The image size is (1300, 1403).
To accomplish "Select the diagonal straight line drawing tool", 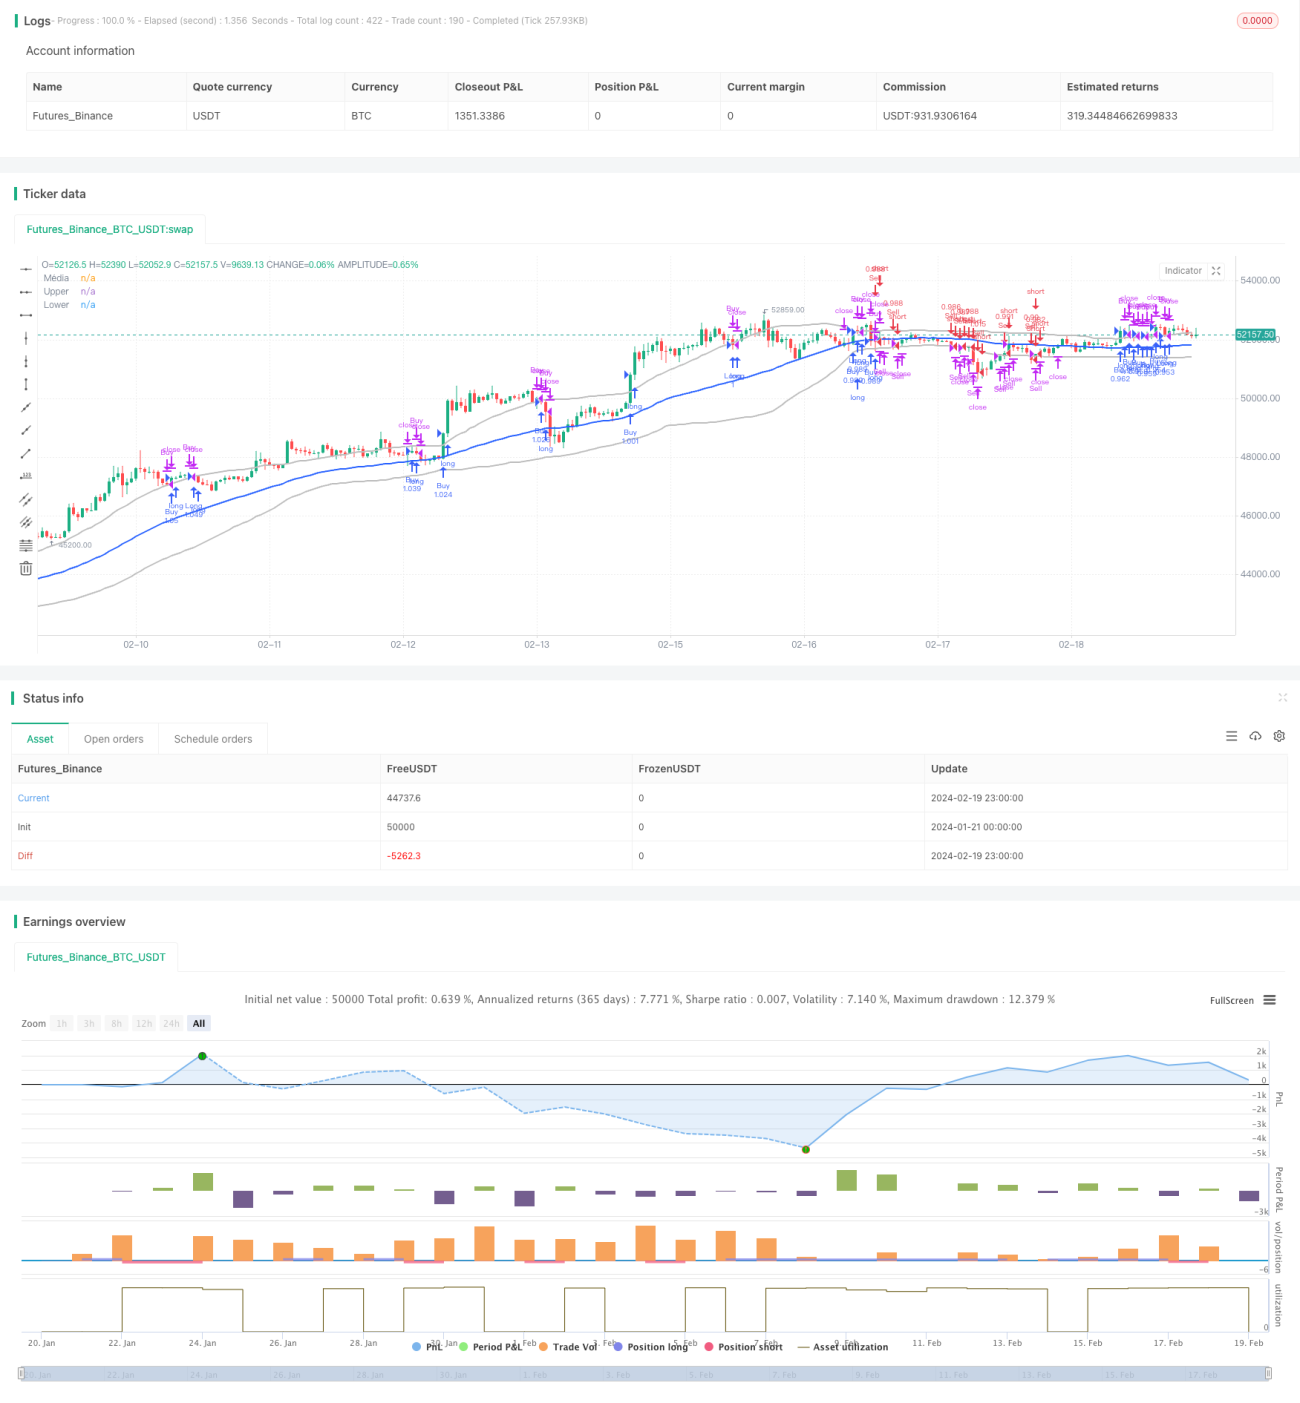I will [x=26, y=407].
